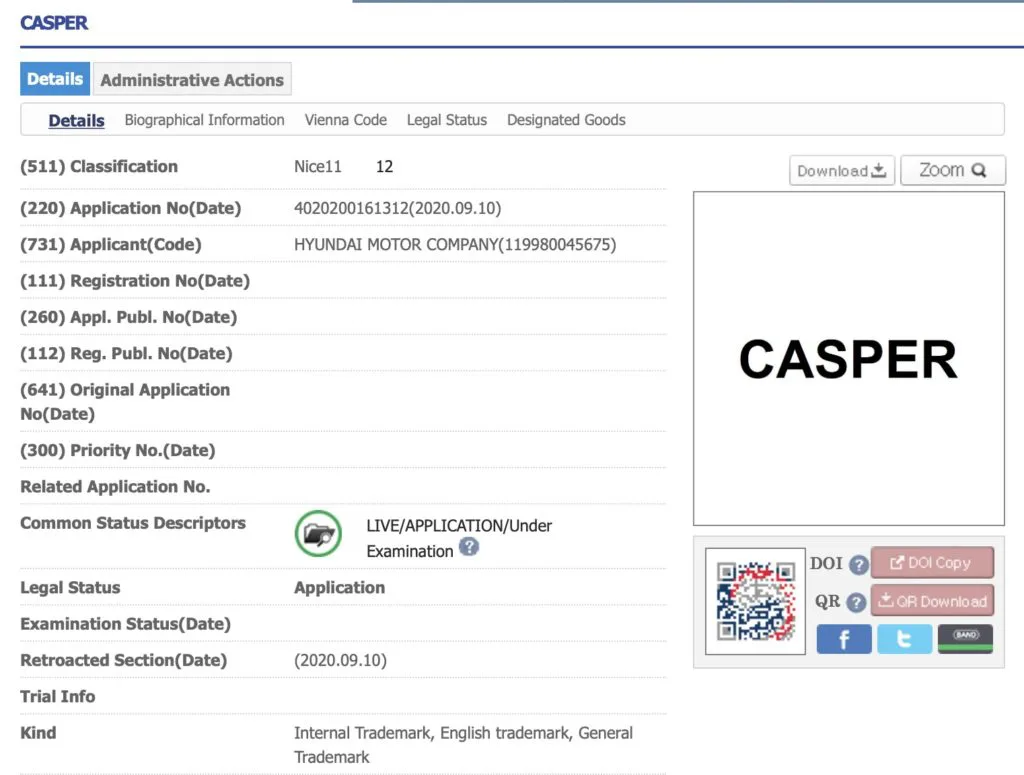Click the Common Status Descriptors label
1024x775 pixels.
click(133, 523)
